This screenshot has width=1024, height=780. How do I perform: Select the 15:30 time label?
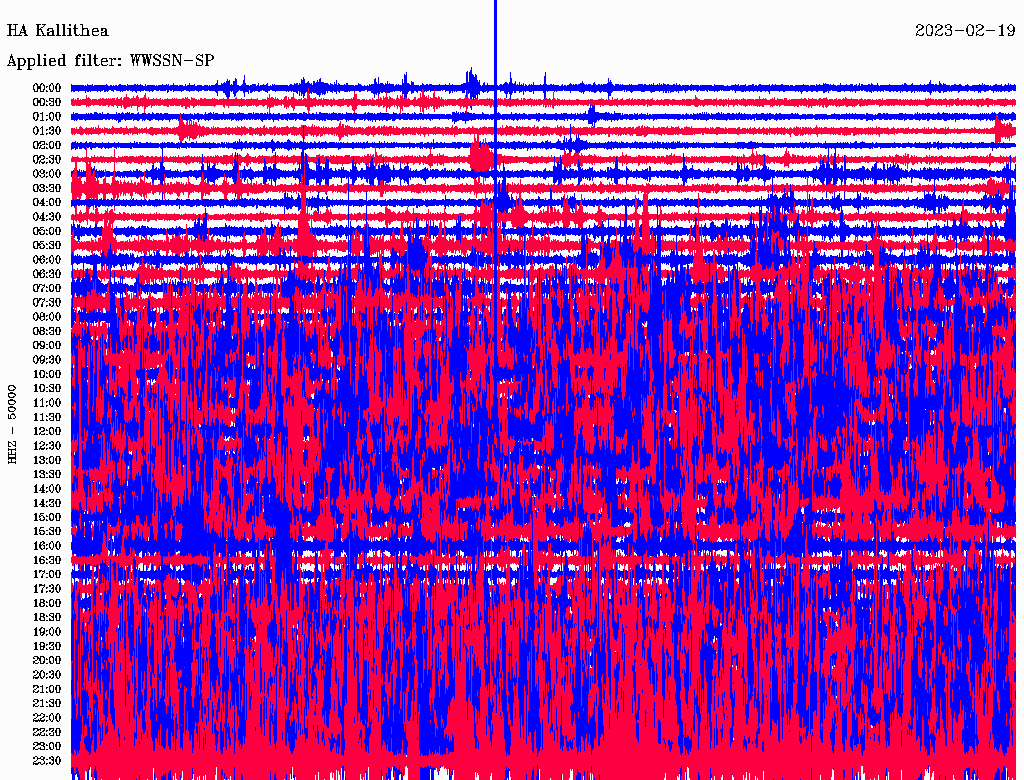tap(47, 532)
